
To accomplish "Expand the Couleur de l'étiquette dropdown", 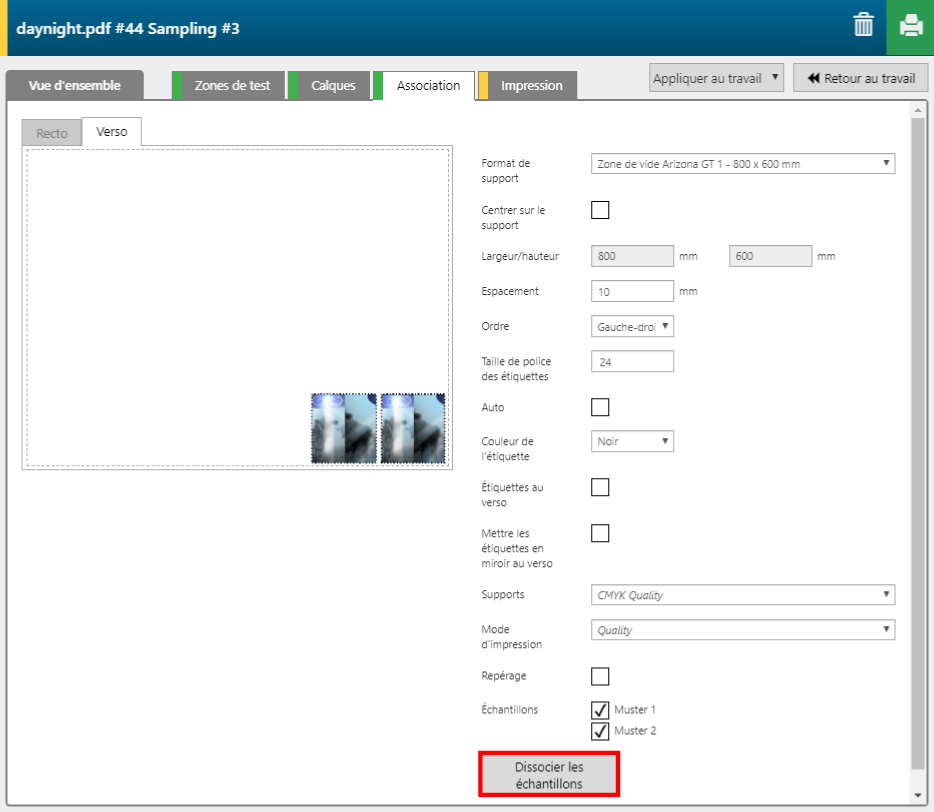I will click(632, 441).
